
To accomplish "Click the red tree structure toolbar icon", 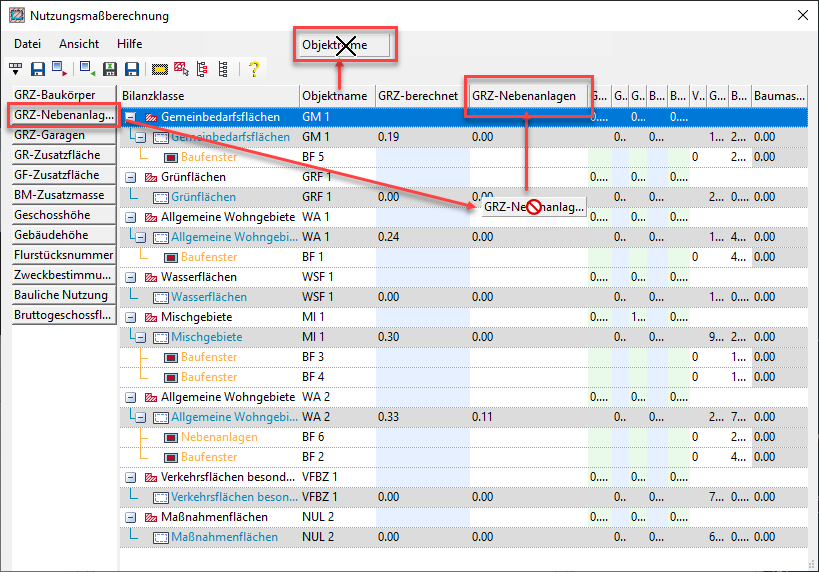I will [x=202, y=69].
